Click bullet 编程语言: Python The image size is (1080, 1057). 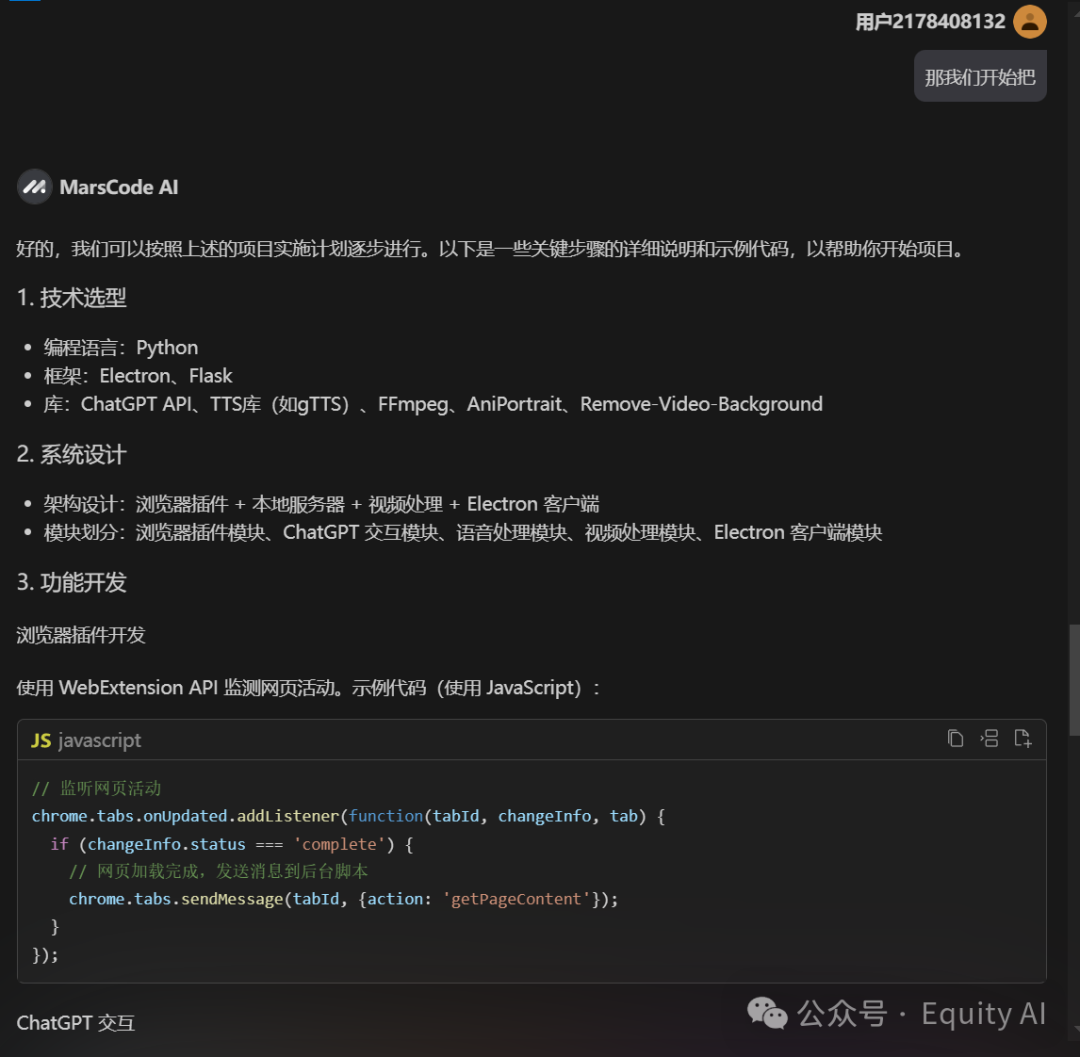point(121,347)
